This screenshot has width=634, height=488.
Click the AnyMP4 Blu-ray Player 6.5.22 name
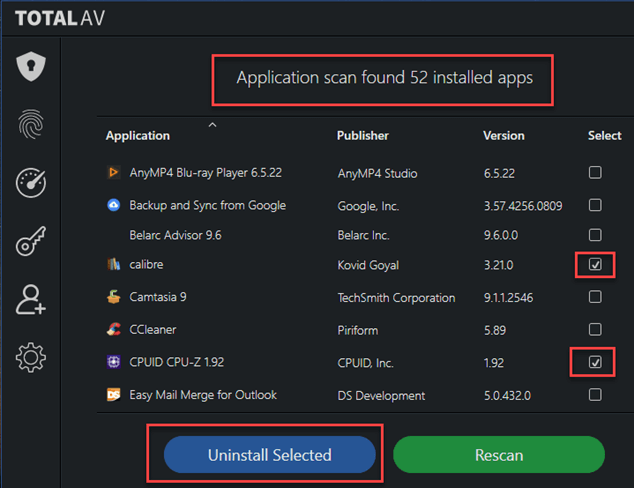(205, 173)
